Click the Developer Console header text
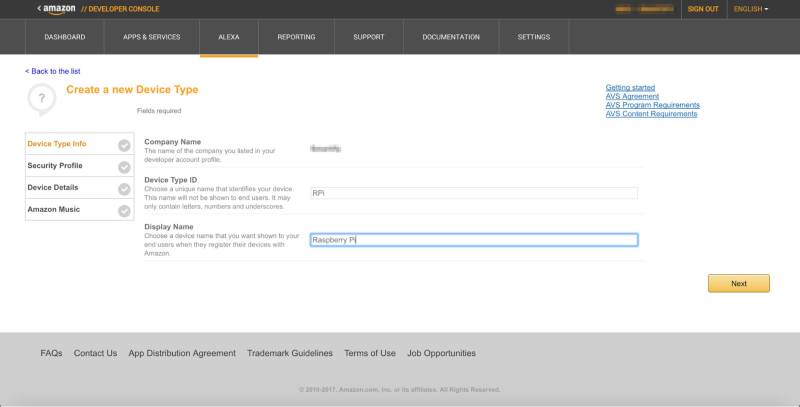The width and height of the screenshot is (800, 407). click(x=120, y=9)
